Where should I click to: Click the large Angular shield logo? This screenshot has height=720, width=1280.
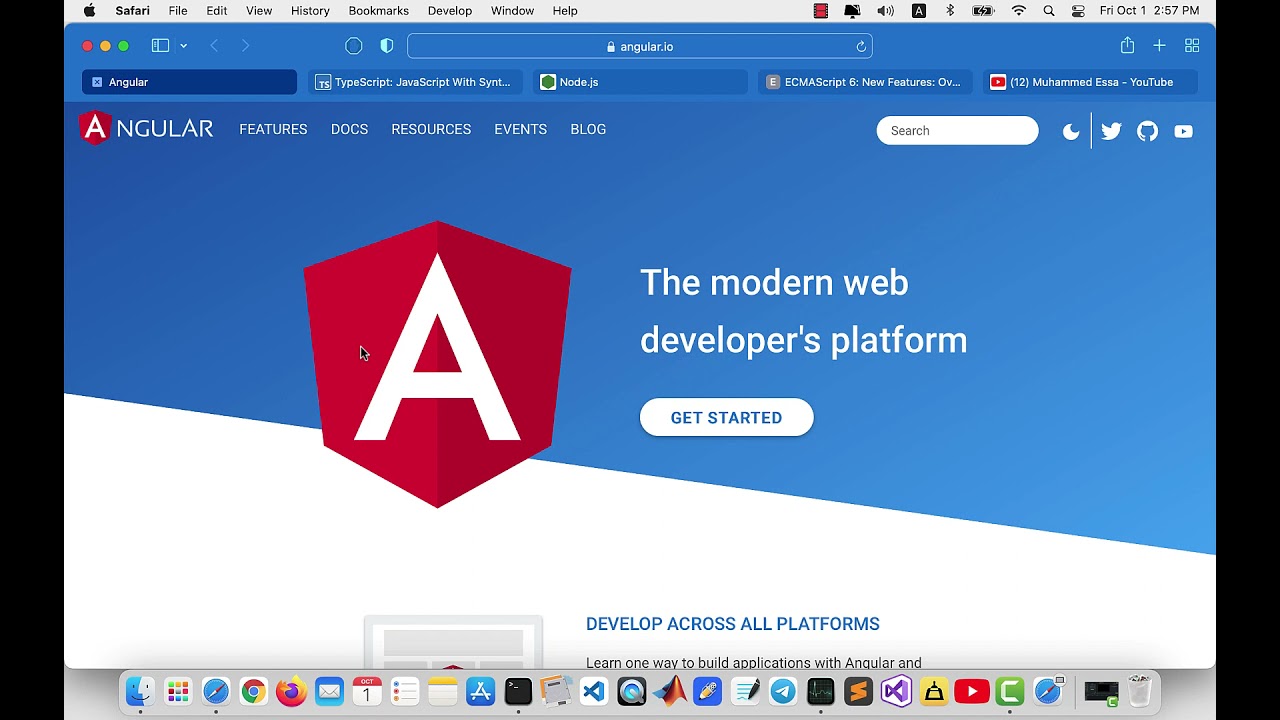click(437, 364)
